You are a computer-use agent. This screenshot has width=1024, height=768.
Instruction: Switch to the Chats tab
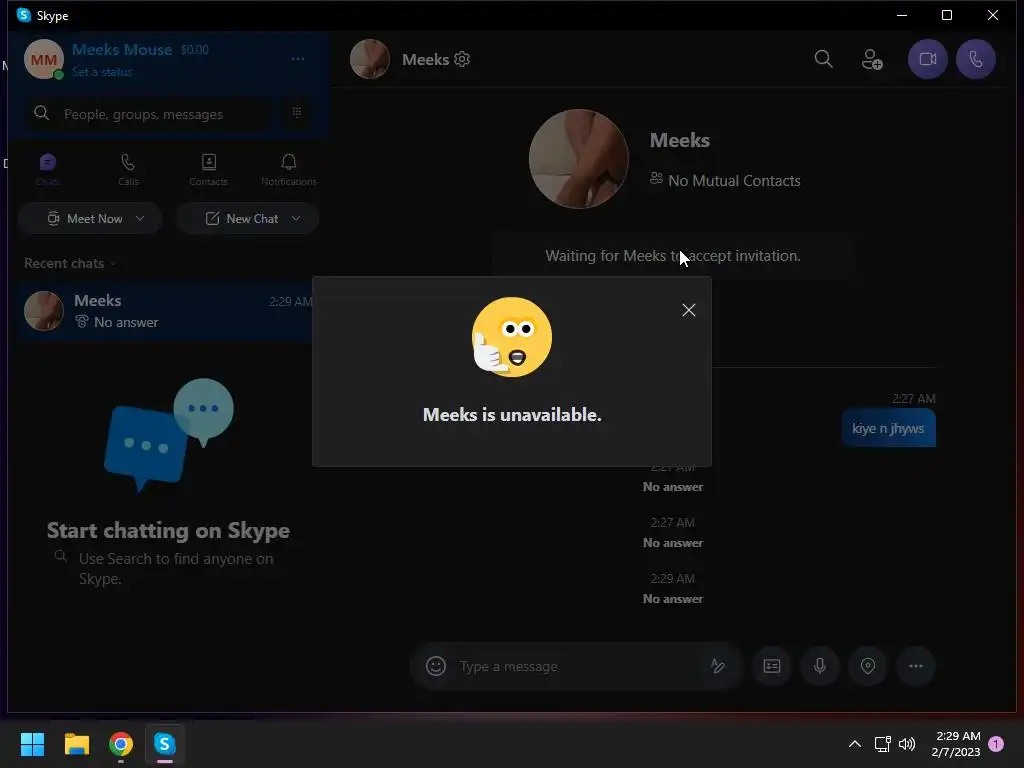(x=48, y=169)
